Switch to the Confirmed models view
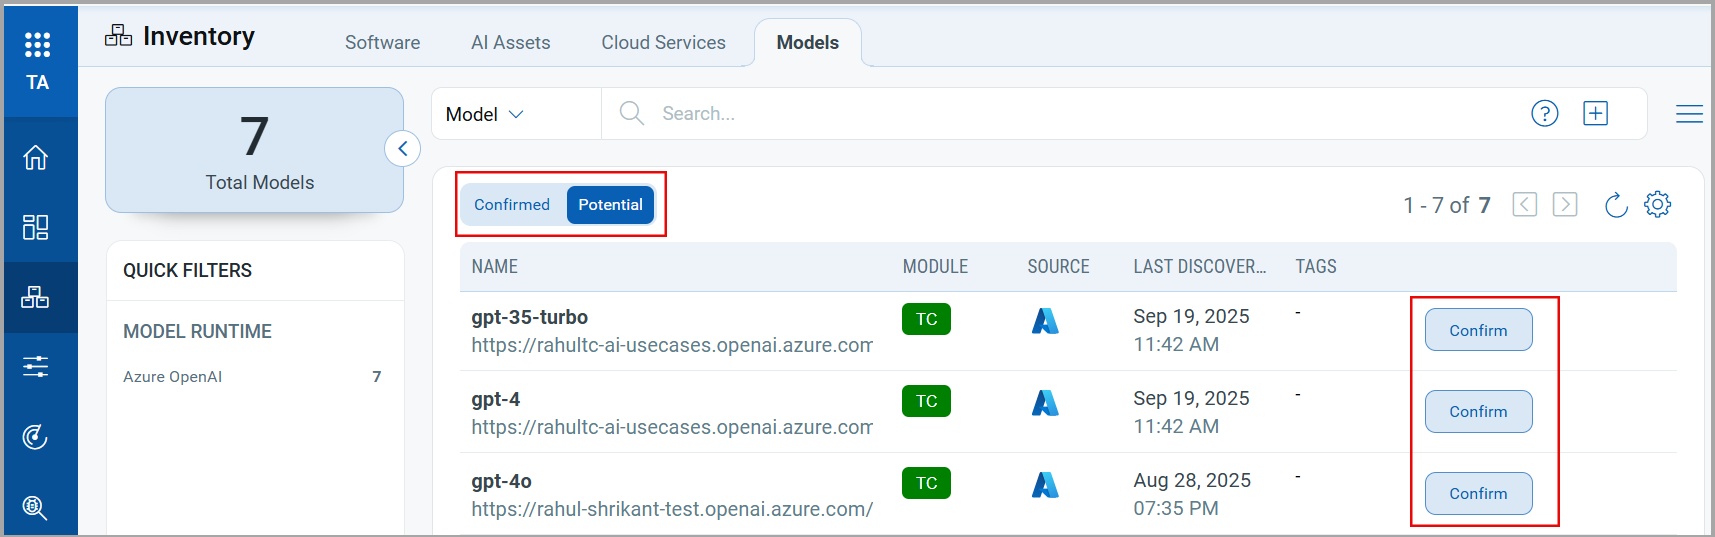Image resolution: width=1715 pixels, height=537 pixels. (512, 205)
